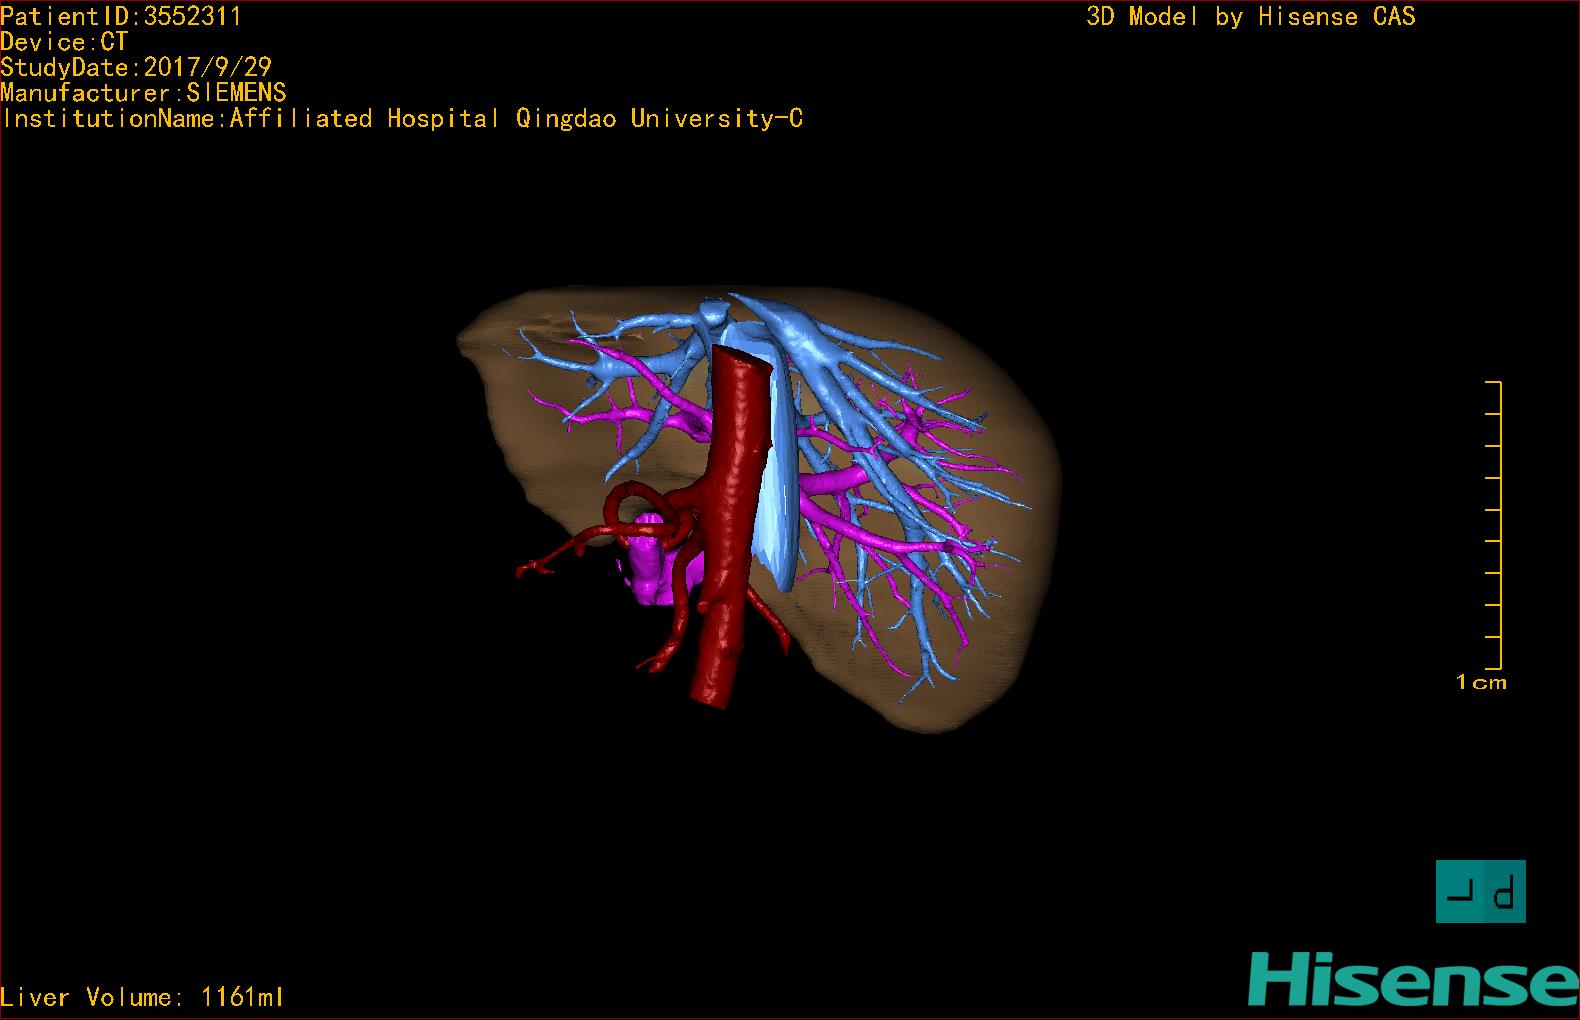Select the red aorta vessel model
The width and height of the screenshot is (1580, 1020).
[x=732, y=530]
